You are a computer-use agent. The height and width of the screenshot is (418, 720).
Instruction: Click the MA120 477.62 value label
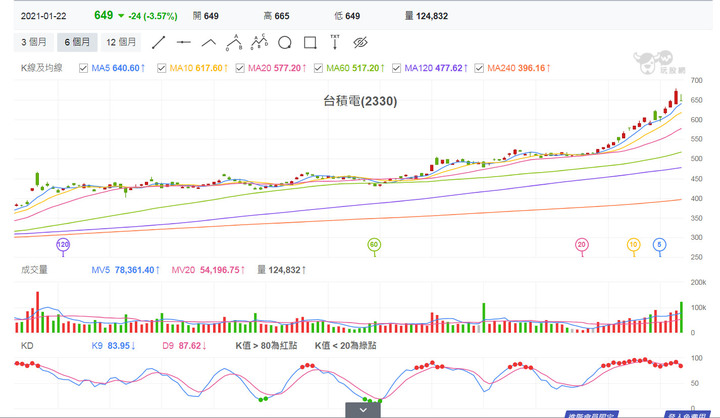(436, 68)
